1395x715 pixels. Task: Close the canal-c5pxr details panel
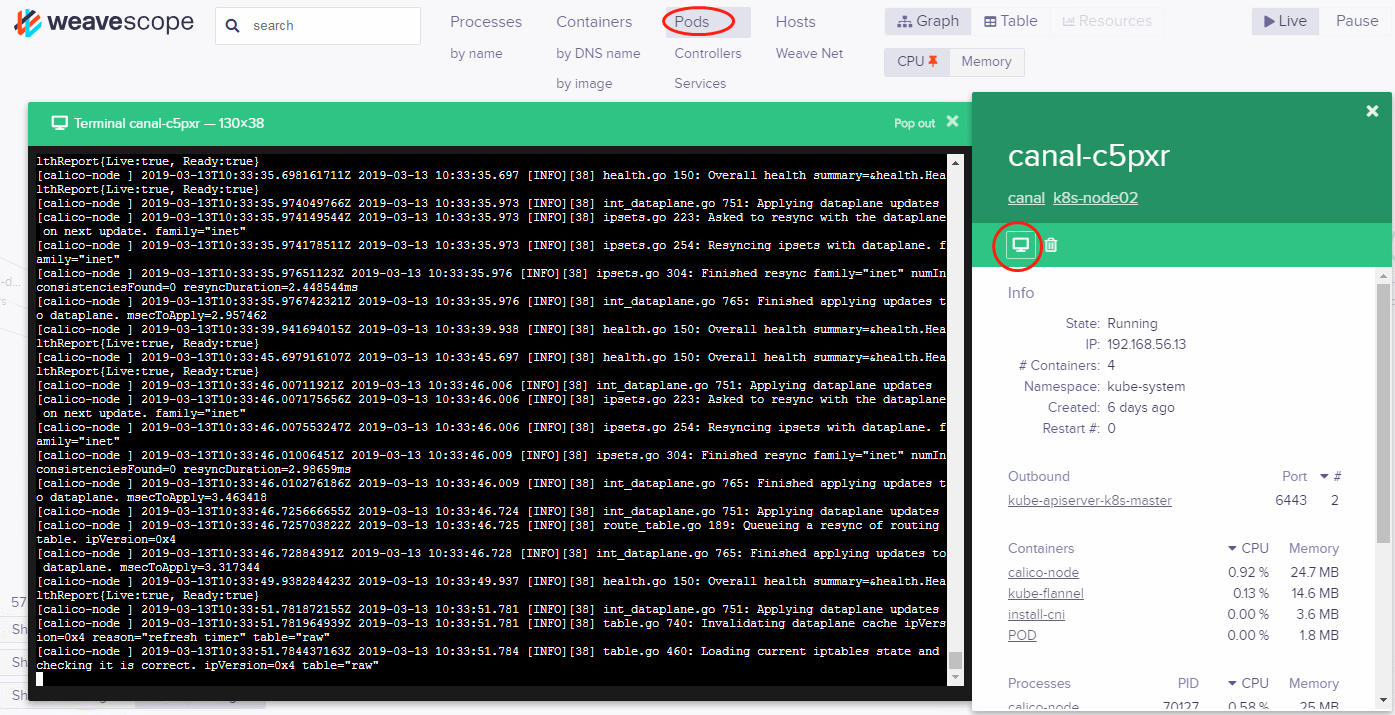click(1372, 111)
